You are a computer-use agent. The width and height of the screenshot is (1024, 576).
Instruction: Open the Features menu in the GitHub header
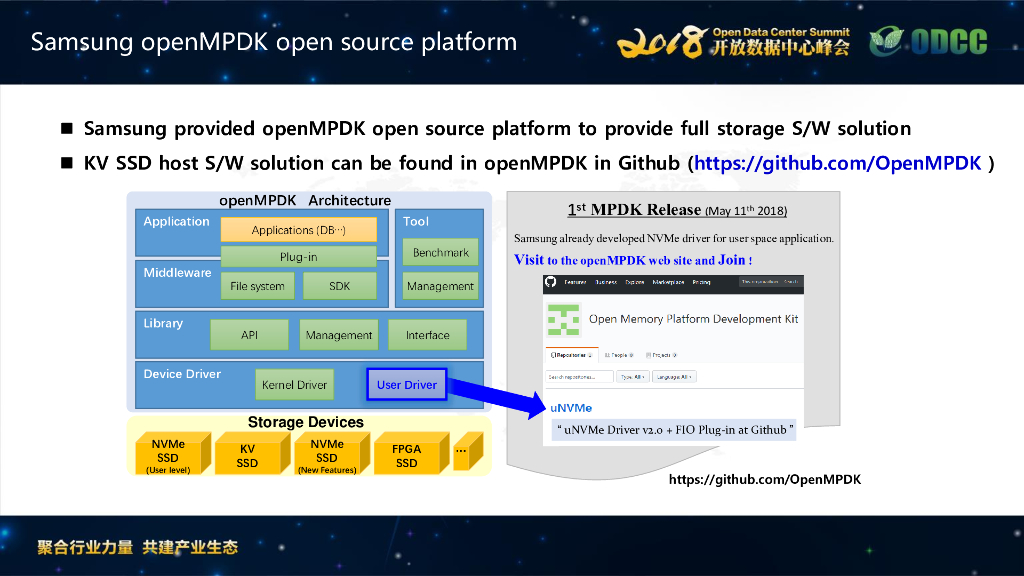click(x=576, y=282)
